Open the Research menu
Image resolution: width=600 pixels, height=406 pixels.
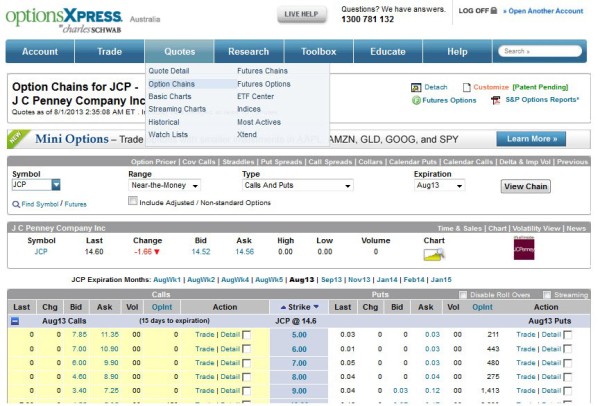pyautogui.click(x=249, y=51)
